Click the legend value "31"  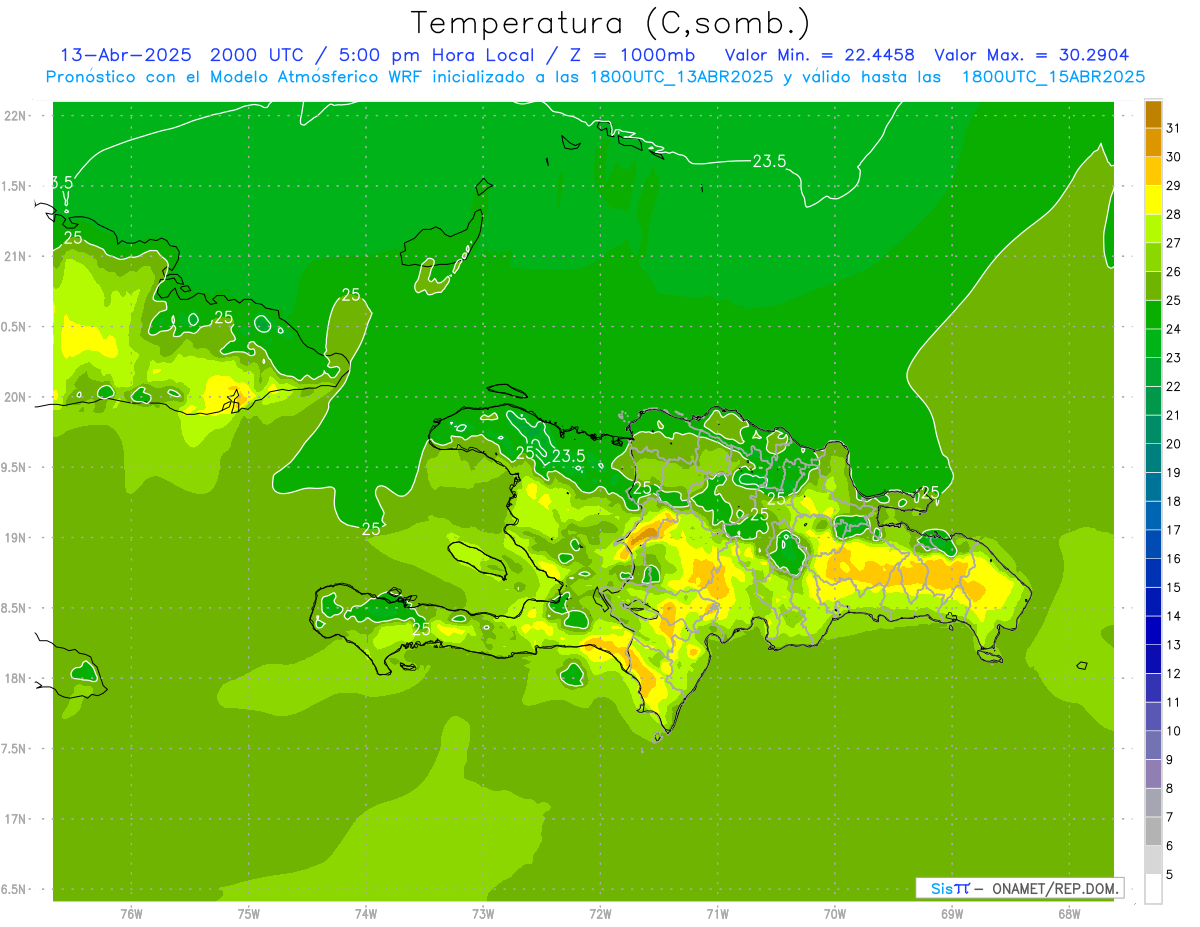[x=1173, y=128]
